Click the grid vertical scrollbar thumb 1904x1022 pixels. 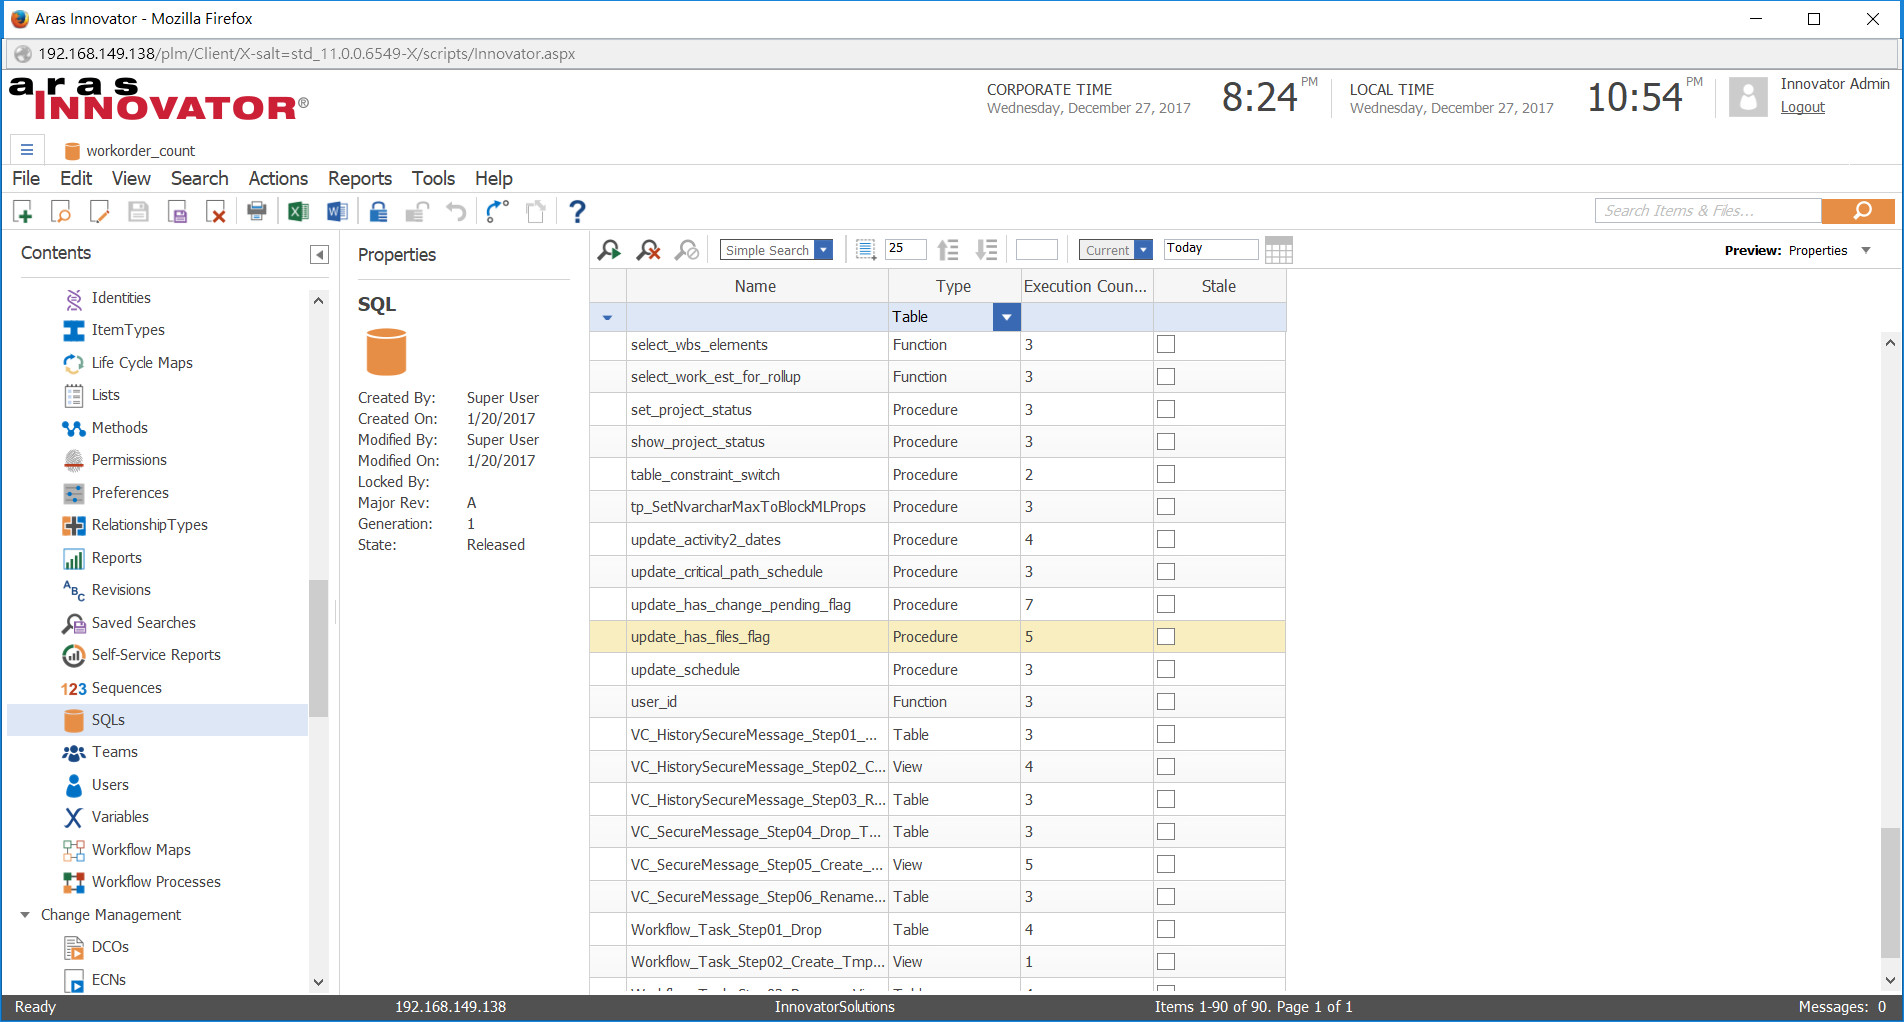pos(1890,893)
